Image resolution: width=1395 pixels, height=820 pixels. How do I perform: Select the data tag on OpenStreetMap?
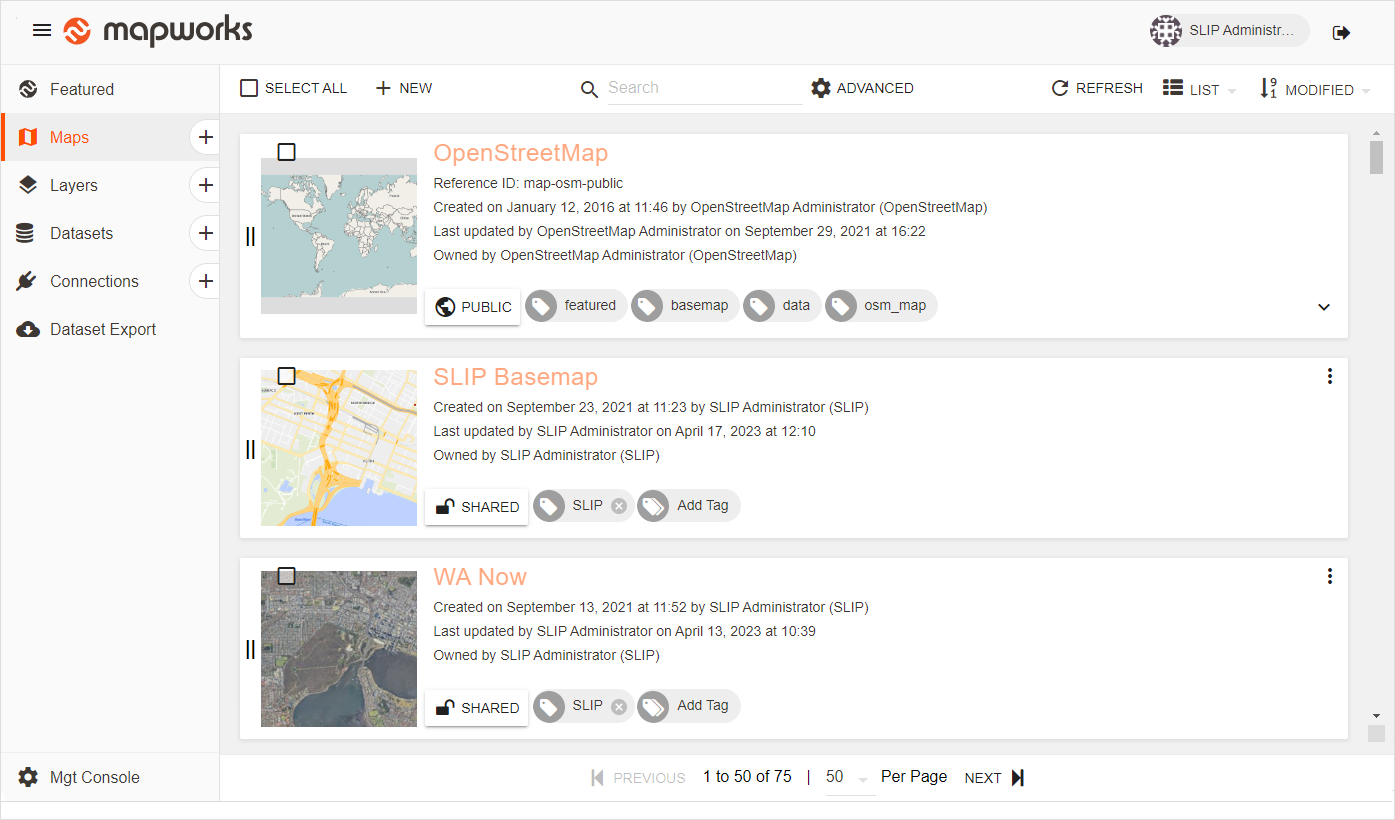pyautogui.click(x=783, y=306)
